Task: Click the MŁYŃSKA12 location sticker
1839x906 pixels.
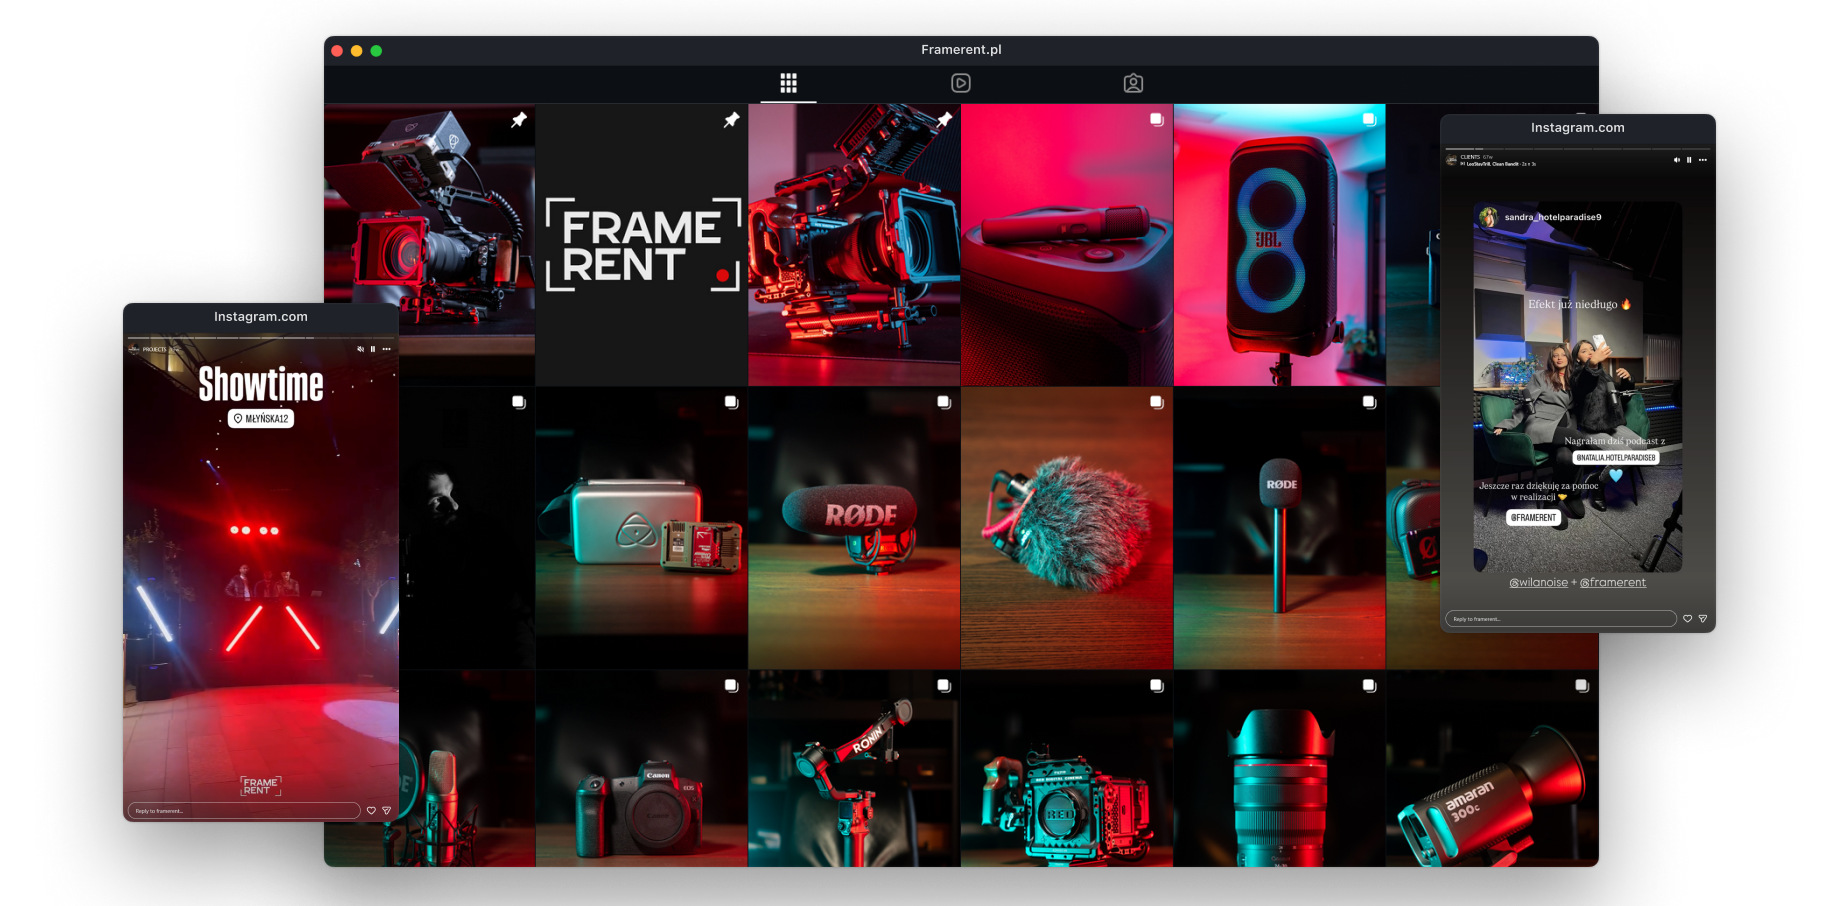Action: pos(261,419)
